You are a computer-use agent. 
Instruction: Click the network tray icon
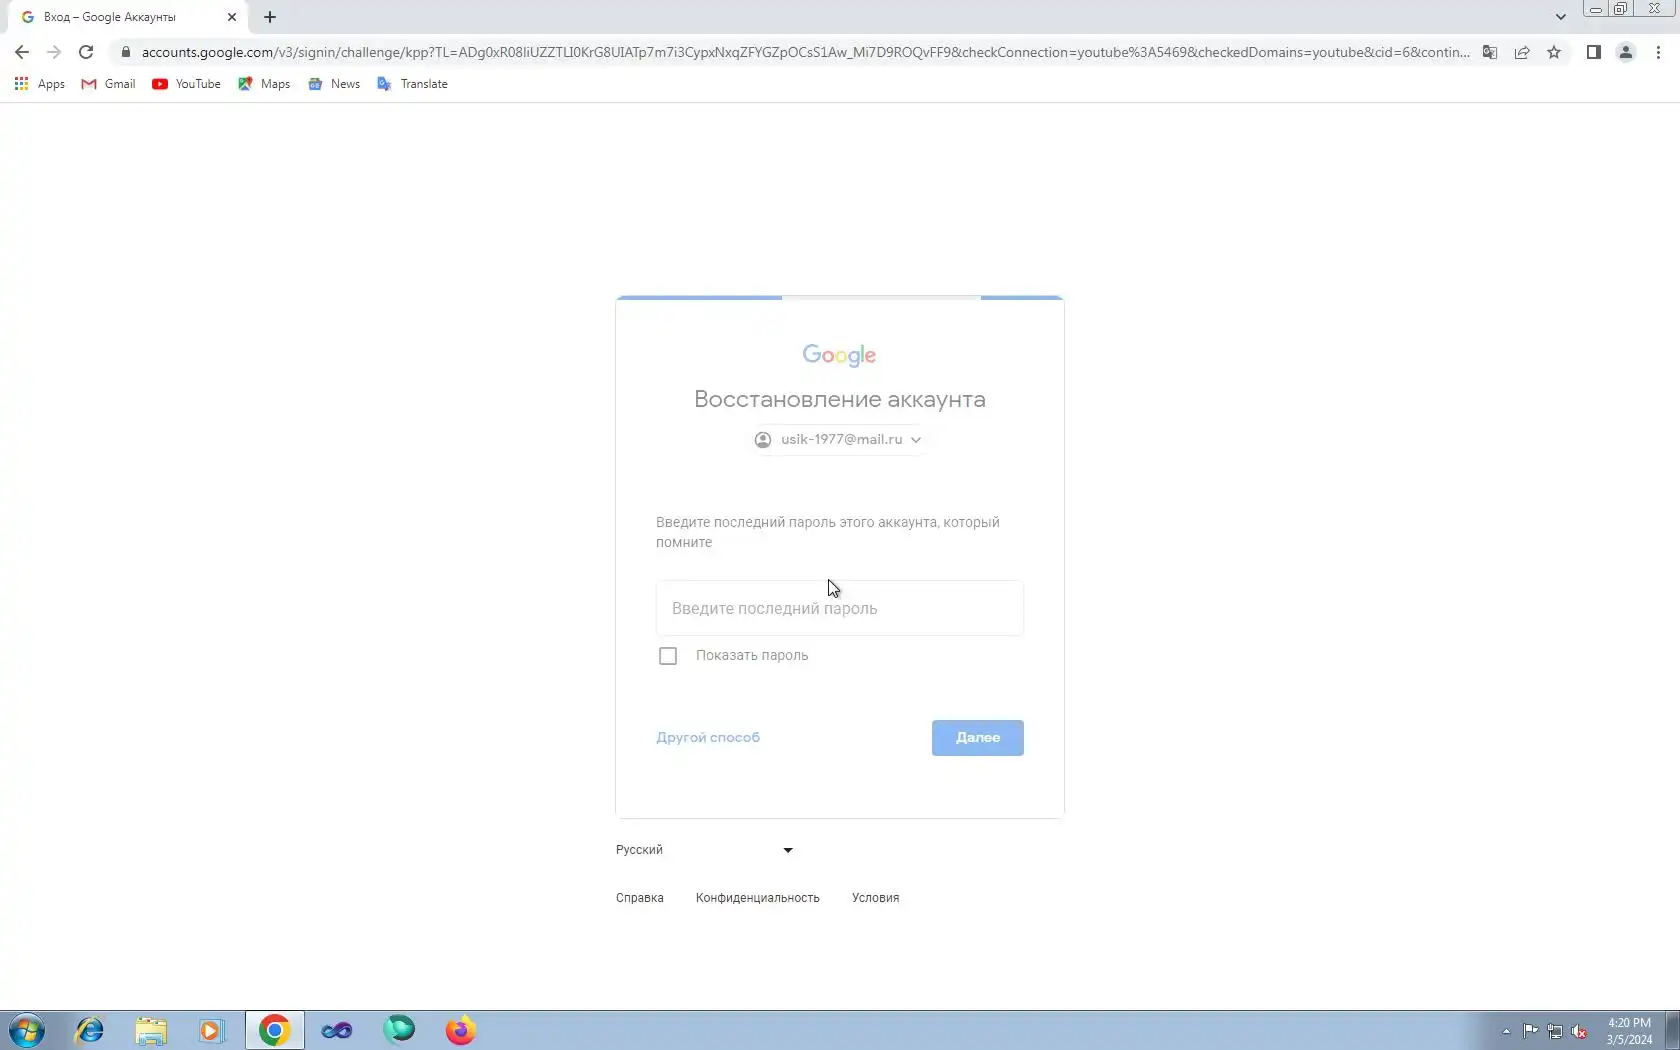coord(1555,1031)
